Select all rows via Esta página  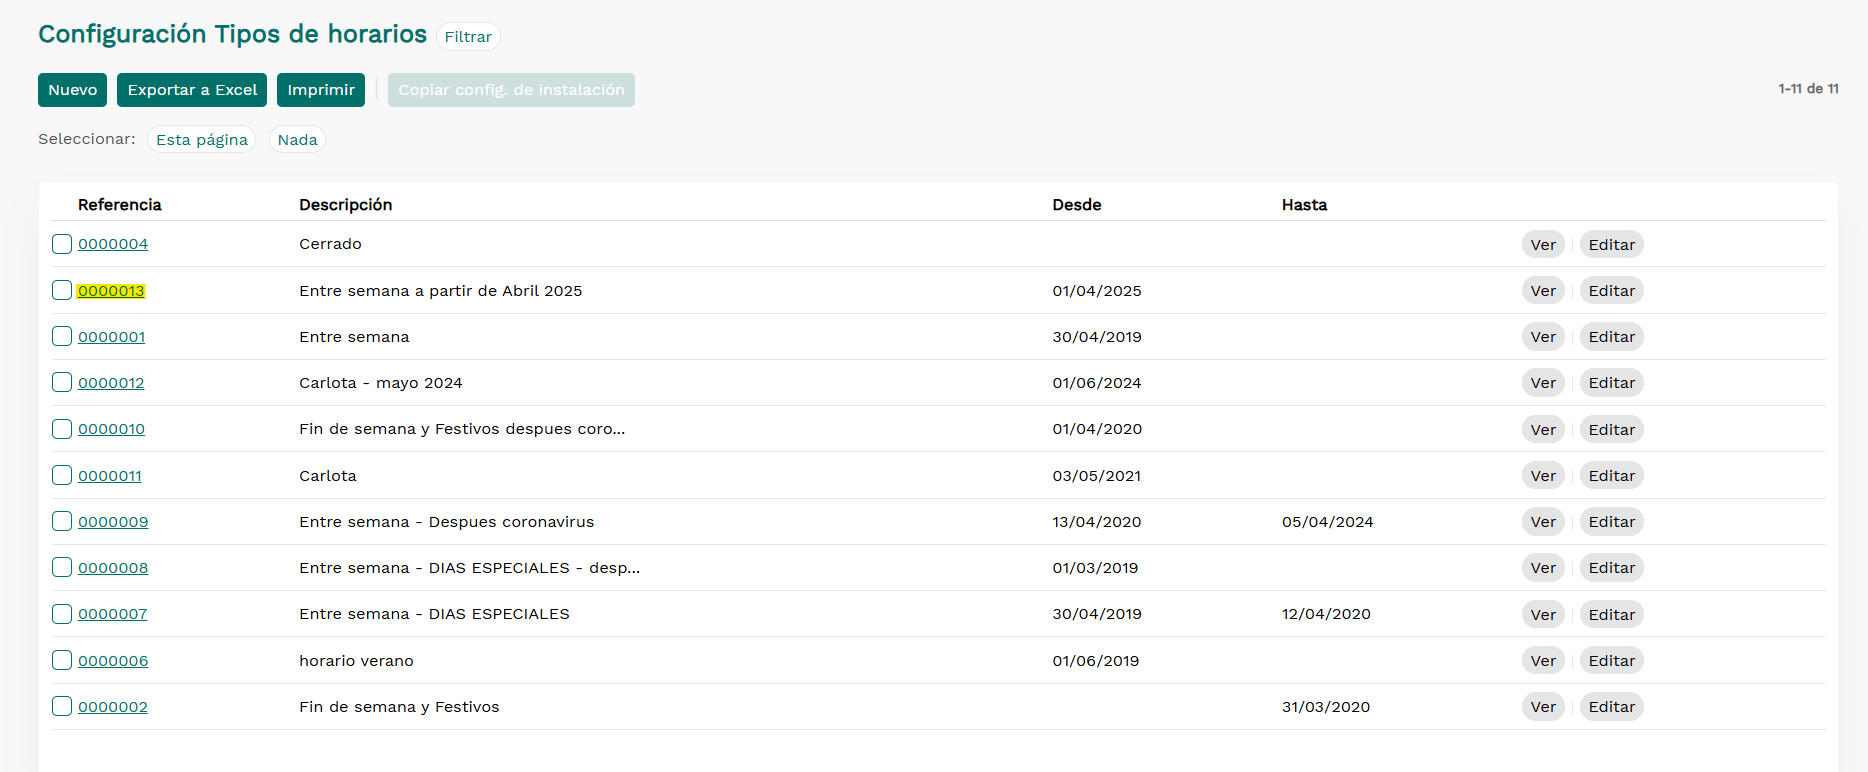[201, 140]
